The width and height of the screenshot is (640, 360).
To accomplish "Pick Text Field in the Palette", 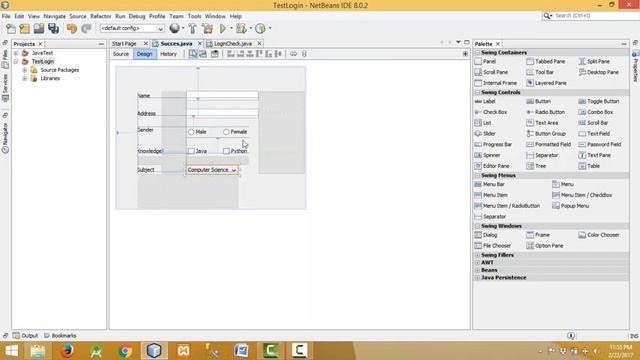I will pos(594,133).
